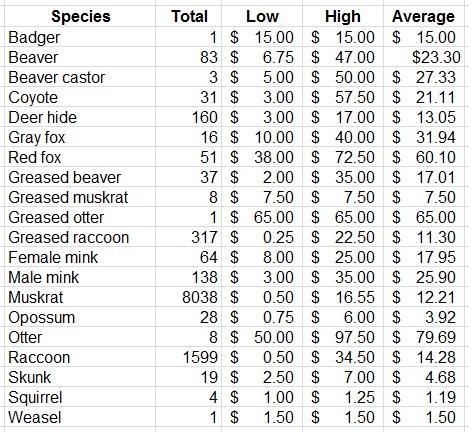Click the Low column header

[x=262, y=16]
